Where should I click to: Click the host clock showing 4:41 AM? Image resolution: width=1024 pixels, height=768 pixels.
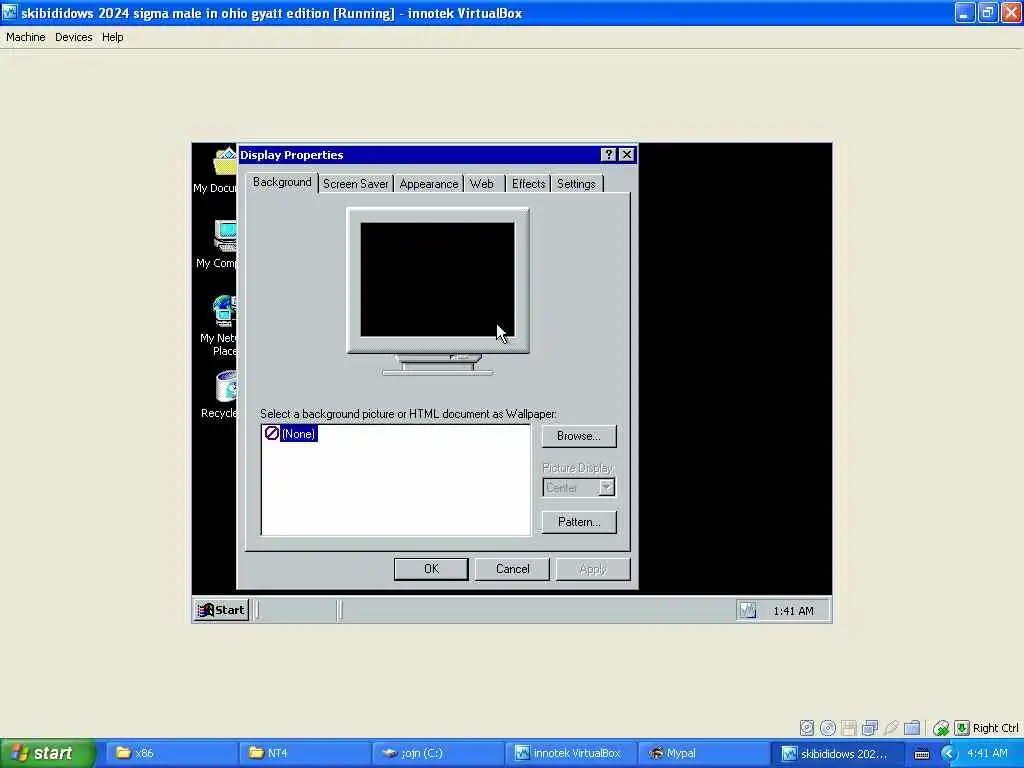point(987,753)
